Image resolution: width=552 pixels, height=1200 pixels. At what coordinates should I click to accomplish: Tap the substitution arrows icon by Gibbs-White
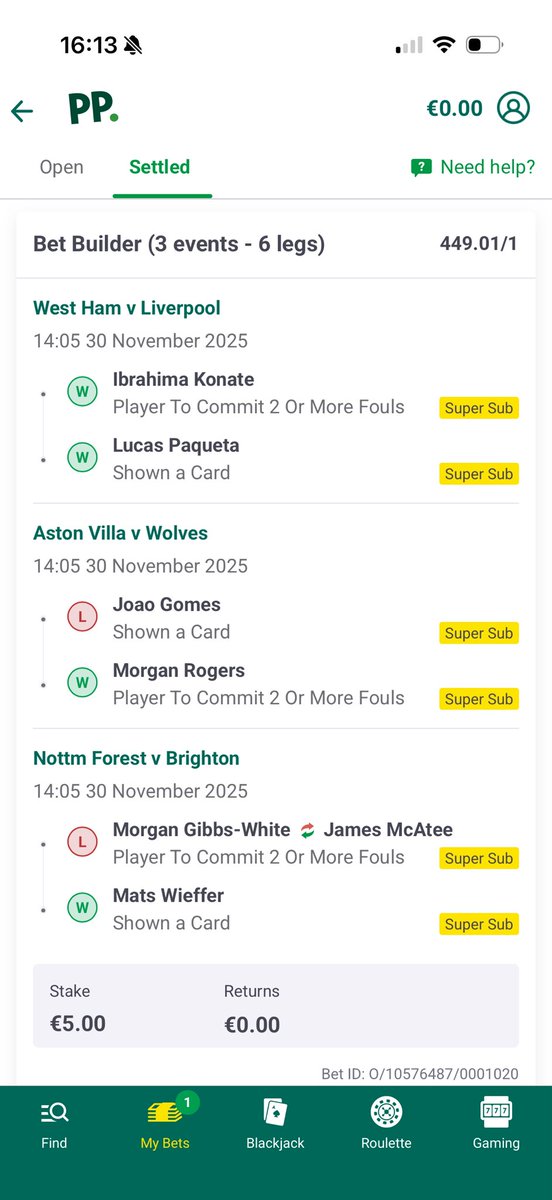pyautogui.click(x=307, y=830)
